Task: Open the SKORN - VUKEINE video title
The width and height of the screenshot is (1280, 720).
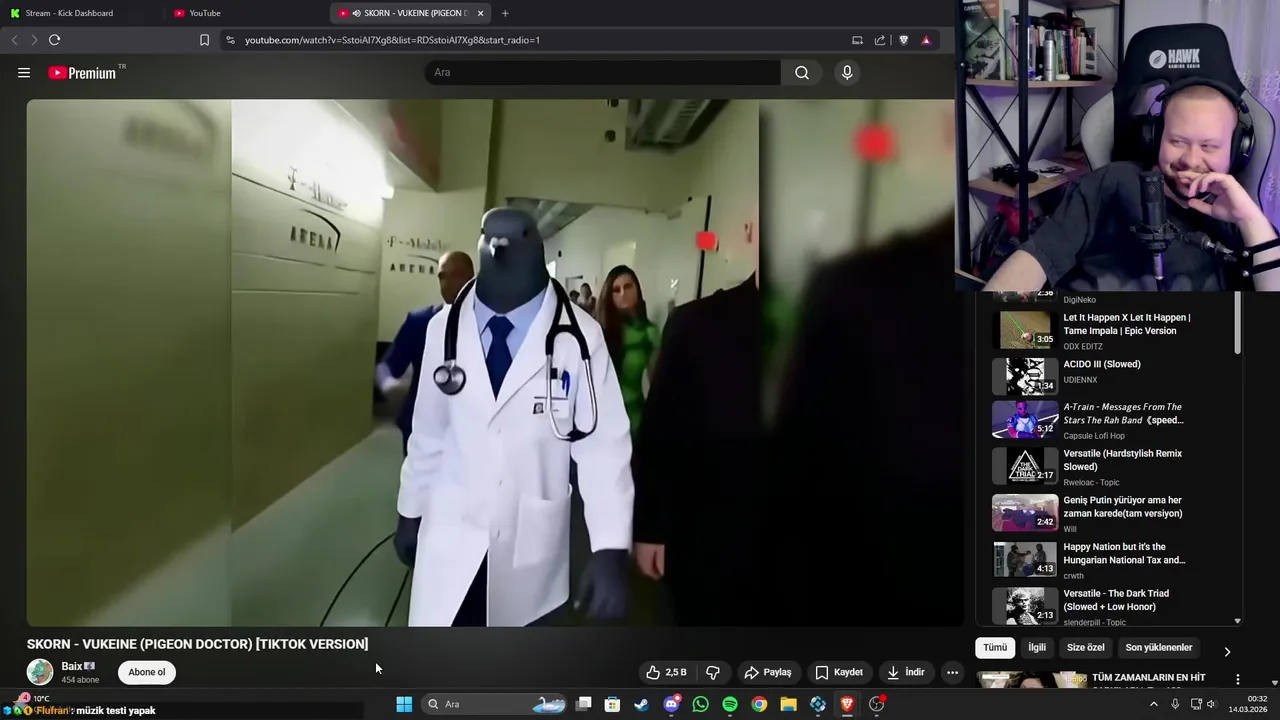Action: [198, 644]
